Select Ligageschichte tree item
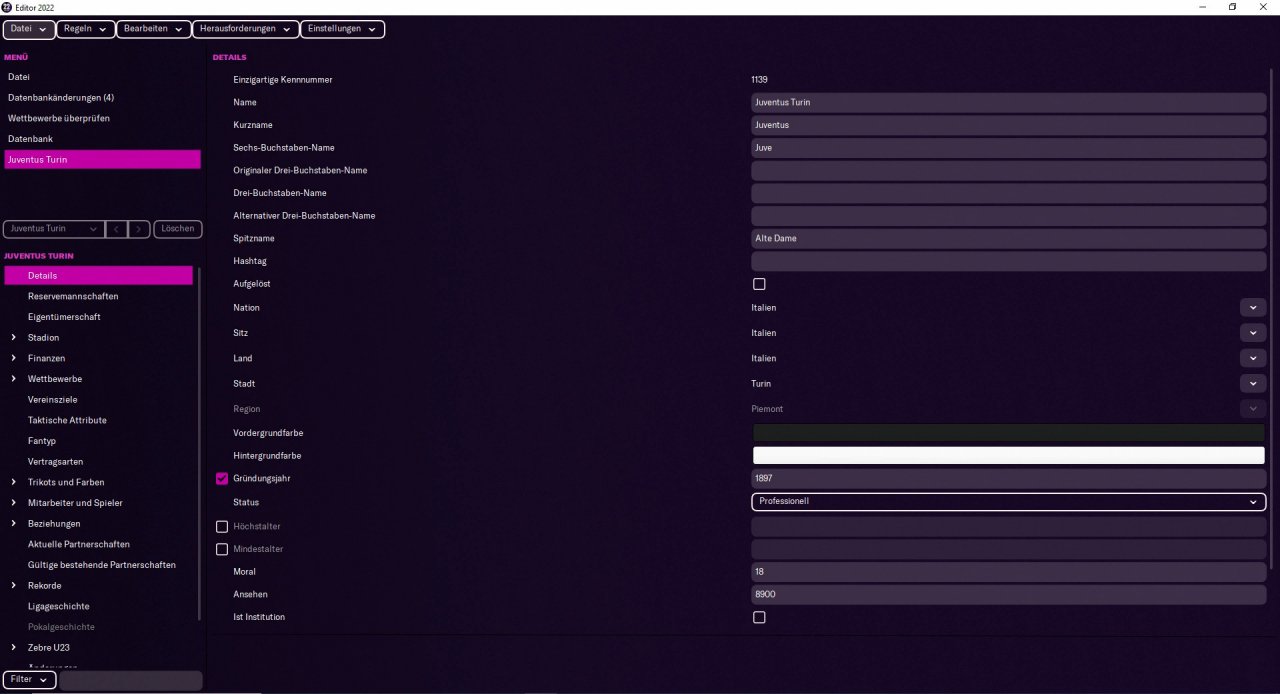 (x=58, y=606)
